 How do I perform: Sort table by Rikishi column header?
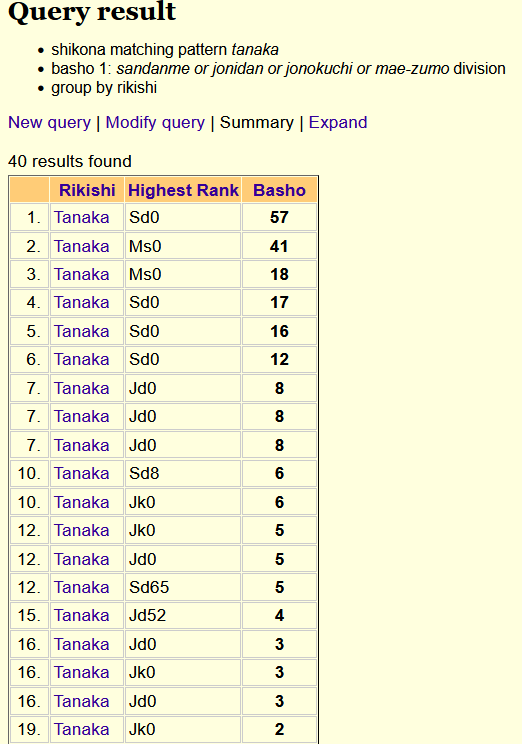87,190
